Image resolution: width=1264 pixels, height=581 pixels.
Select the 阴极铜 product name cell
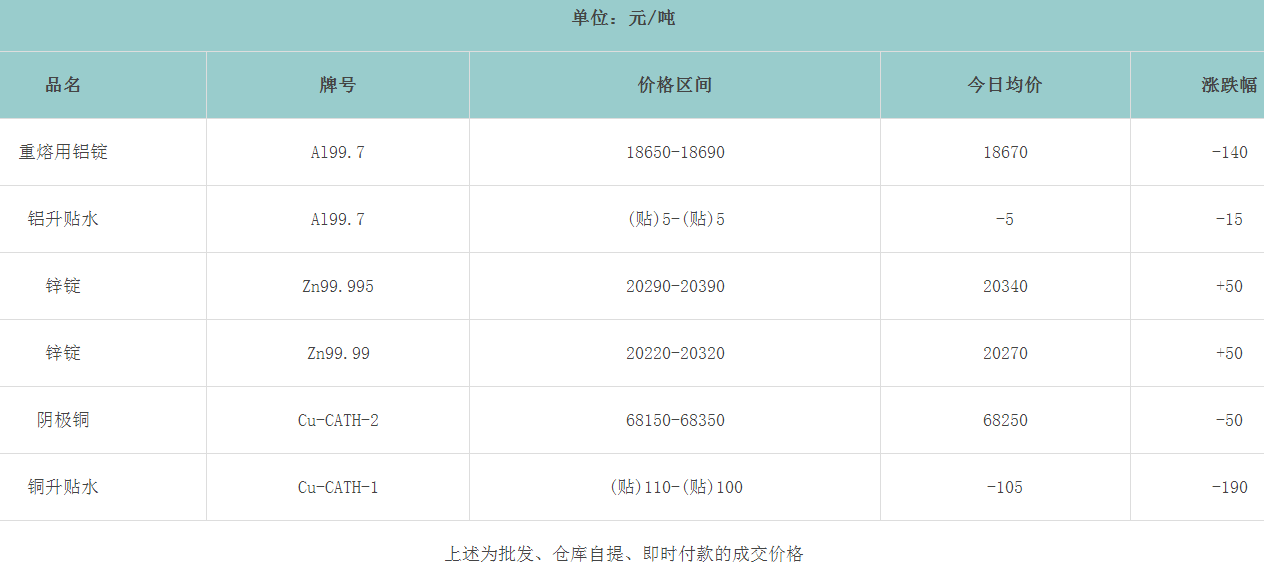tap(63, 420)
